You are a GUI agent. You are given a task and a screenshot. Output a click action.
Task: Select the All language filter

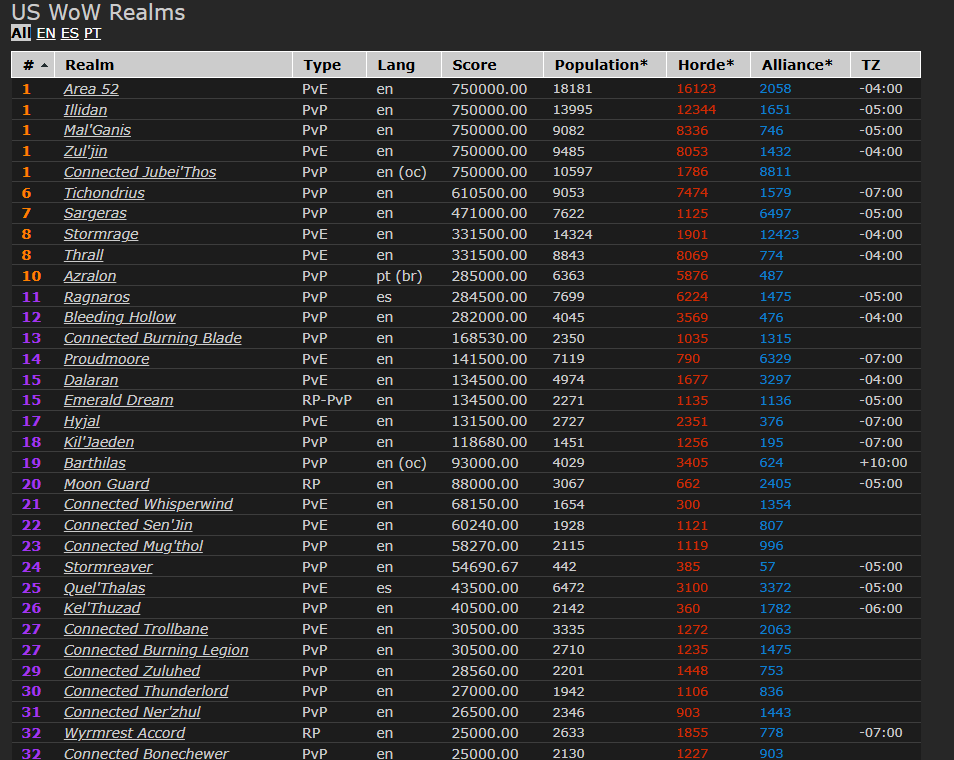tap(21, 33)
